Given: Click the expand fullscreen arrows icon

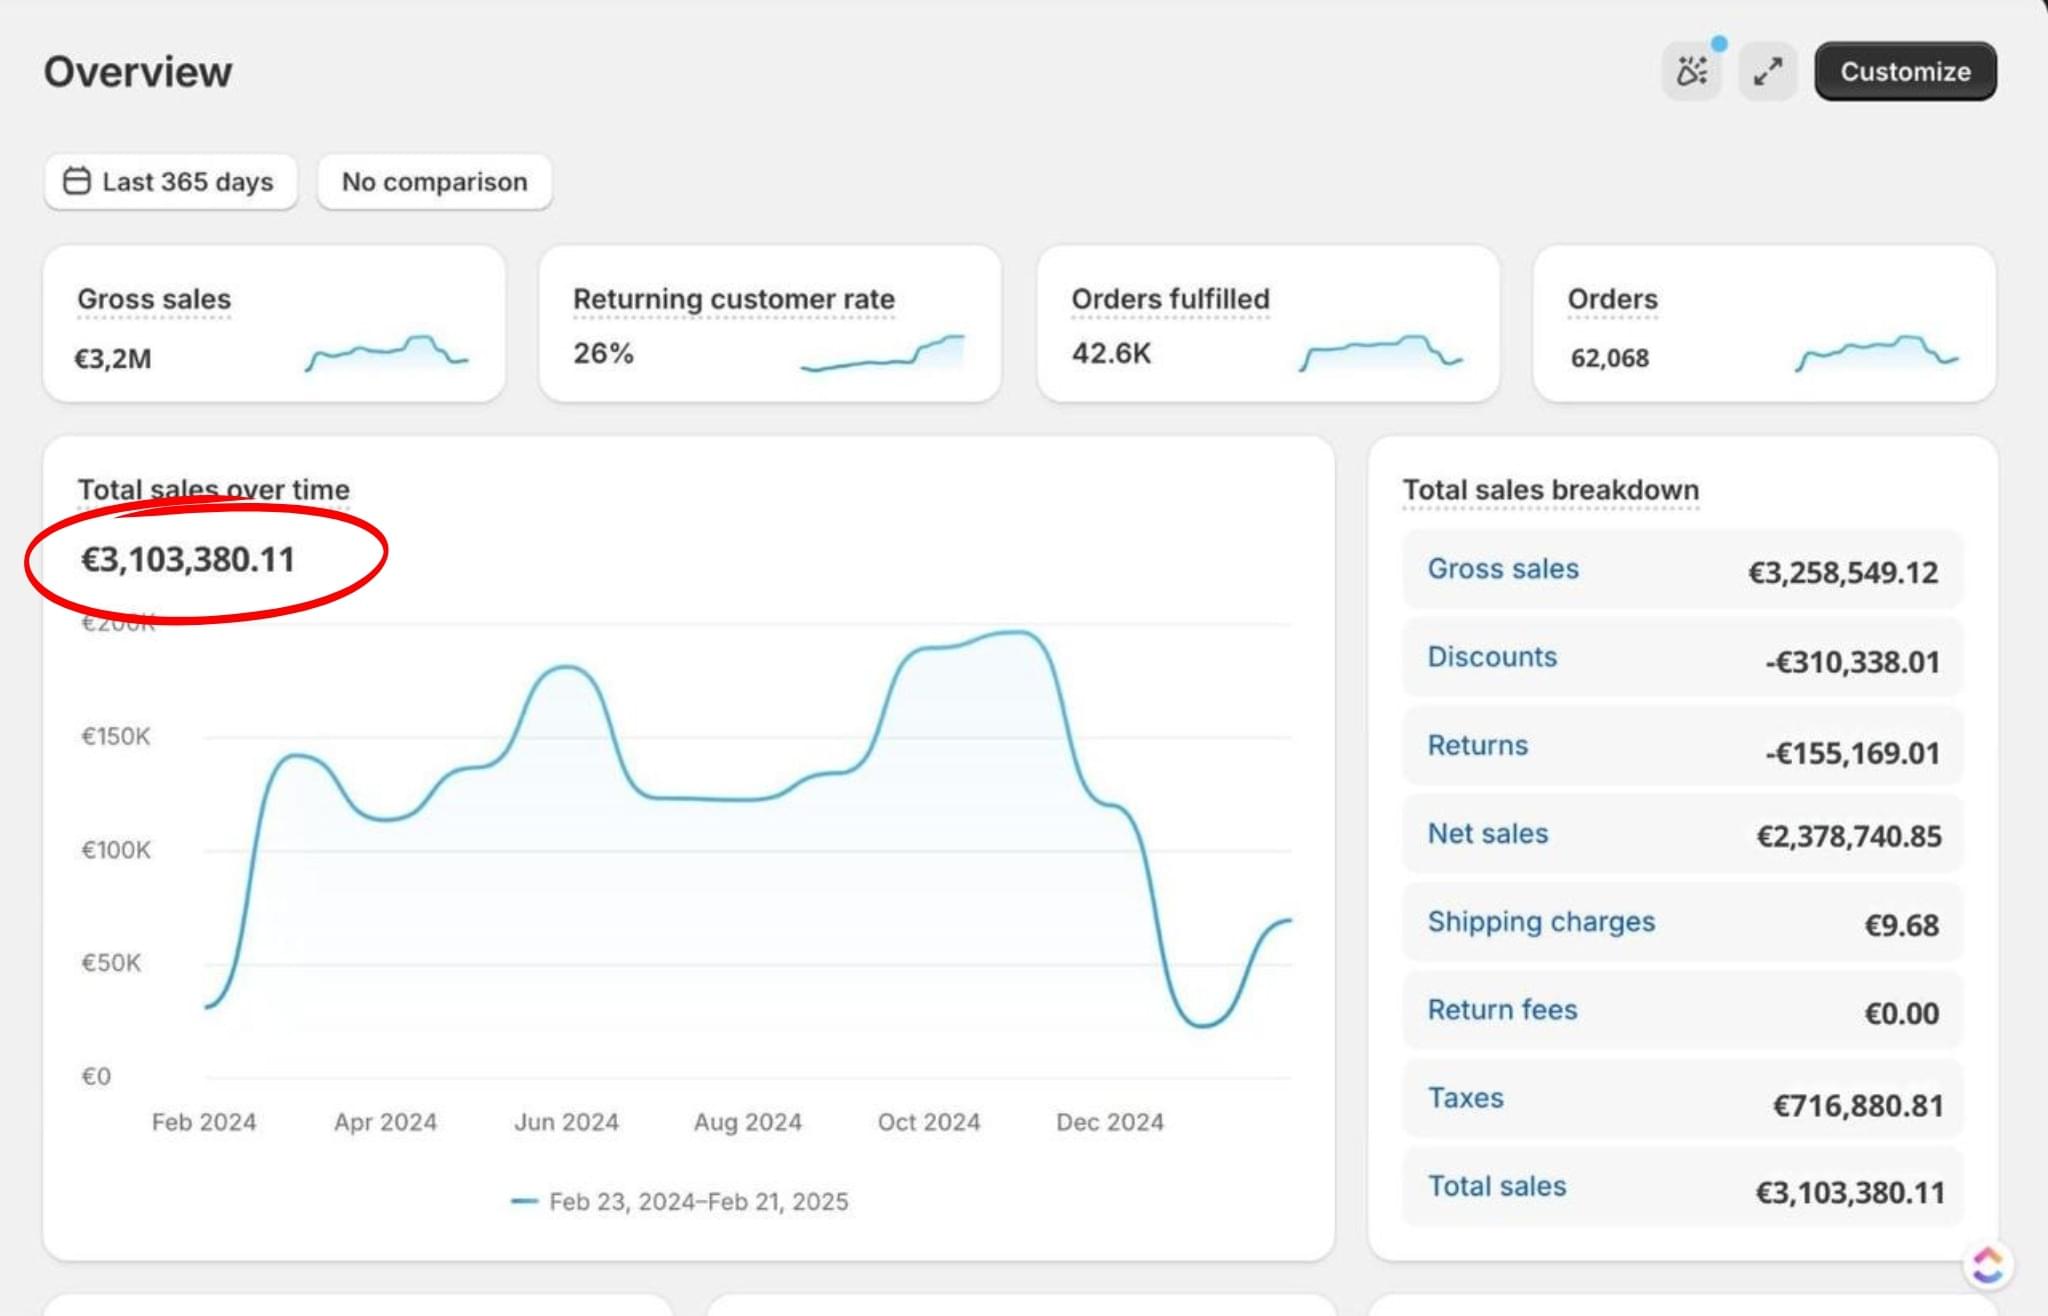Looking at the screenshot, I should tap(1767, 72).
